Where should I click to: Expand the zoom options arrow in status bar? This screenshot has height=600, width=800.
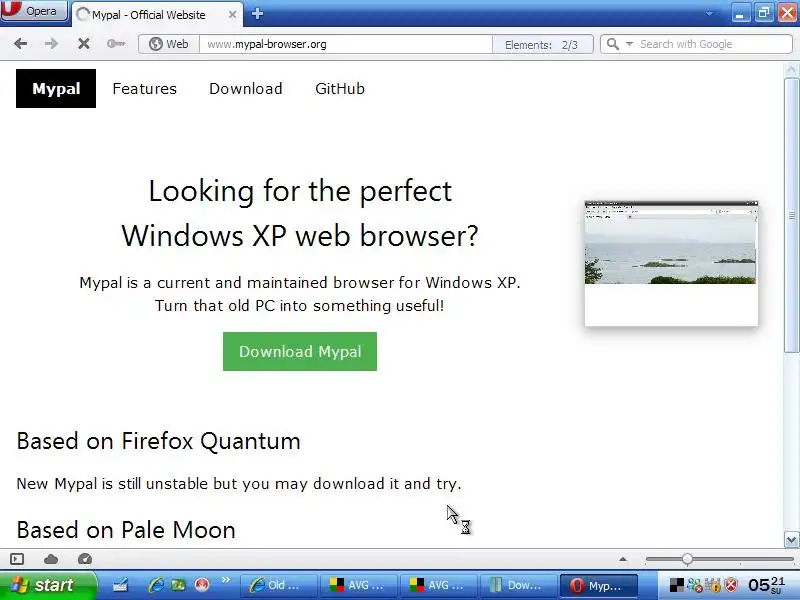pos(623,559)
